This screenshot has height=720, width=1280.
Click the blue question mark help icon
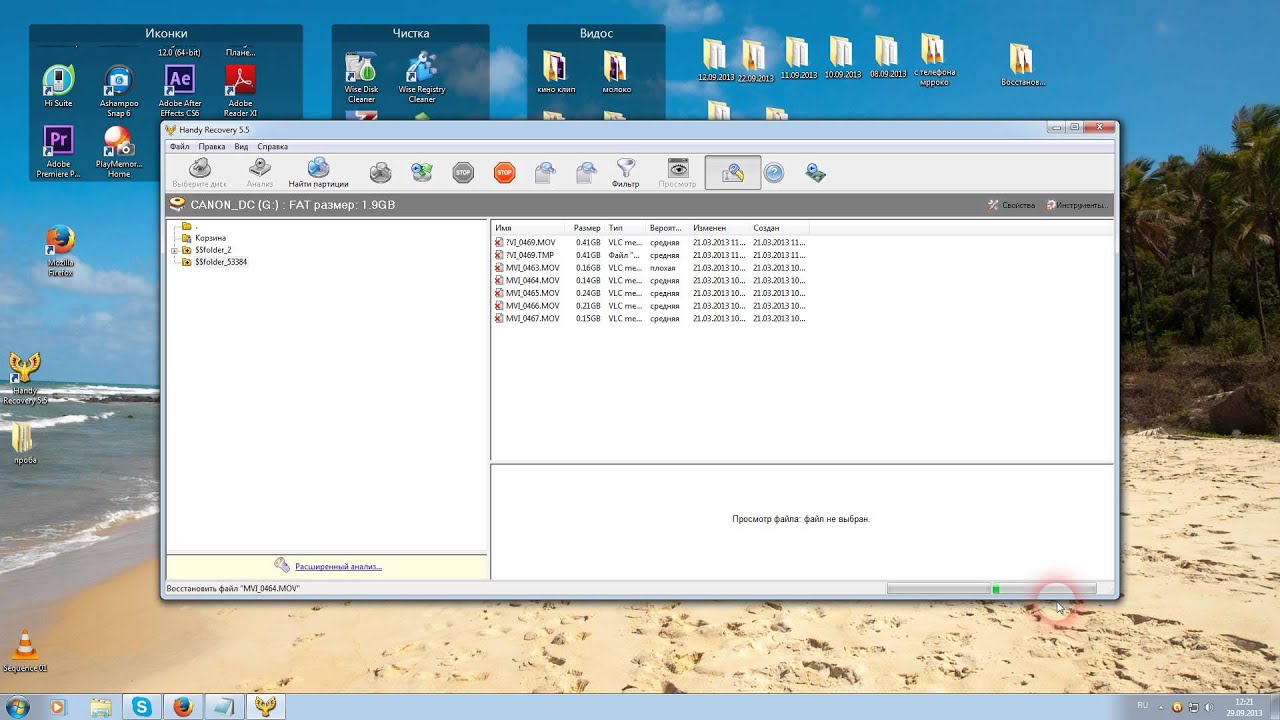pos(774,173)
